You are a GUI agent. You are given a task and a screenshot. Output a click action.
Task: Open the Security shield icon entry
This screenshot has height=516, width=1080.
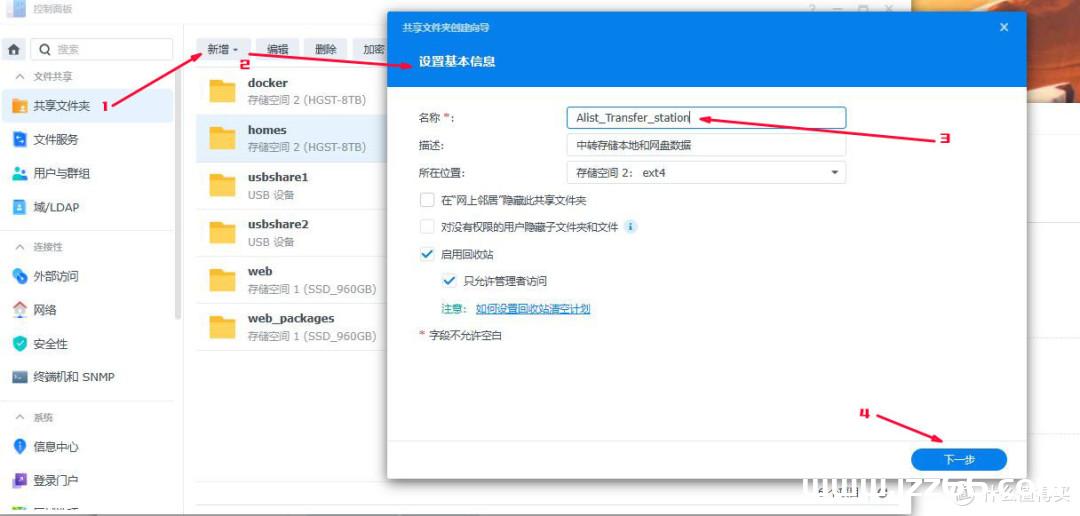point(20,344)
